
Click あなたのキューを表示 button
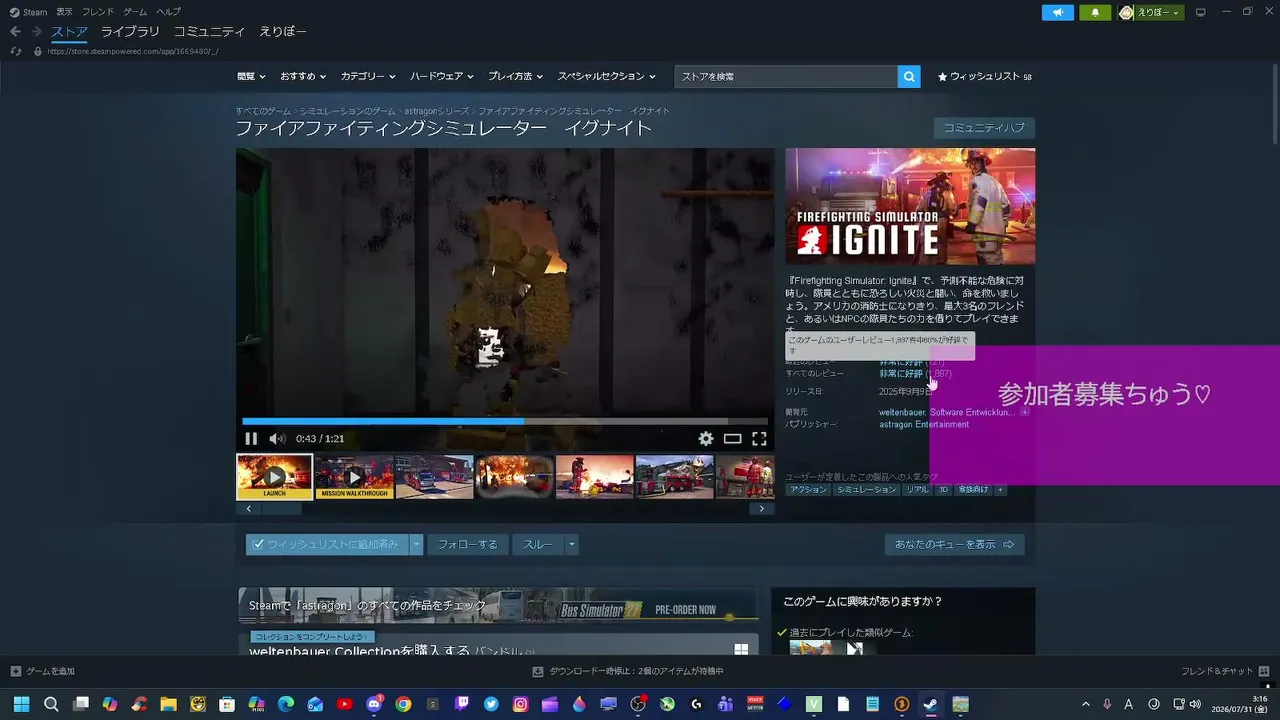pyautogui.click(x=955, y=545)
